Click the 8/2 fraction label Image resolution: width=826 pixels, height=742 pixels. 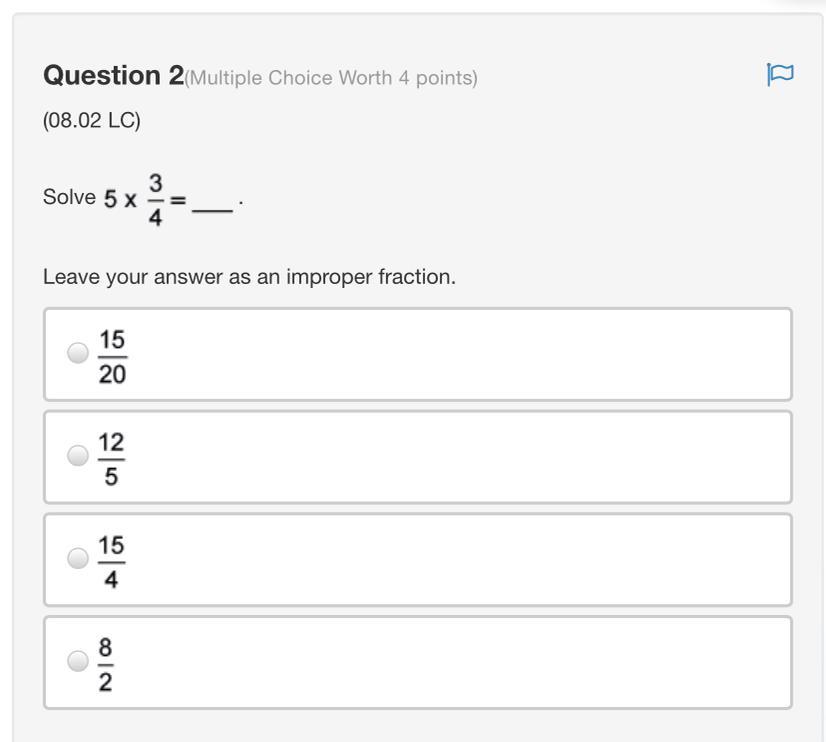pos(105,663)
